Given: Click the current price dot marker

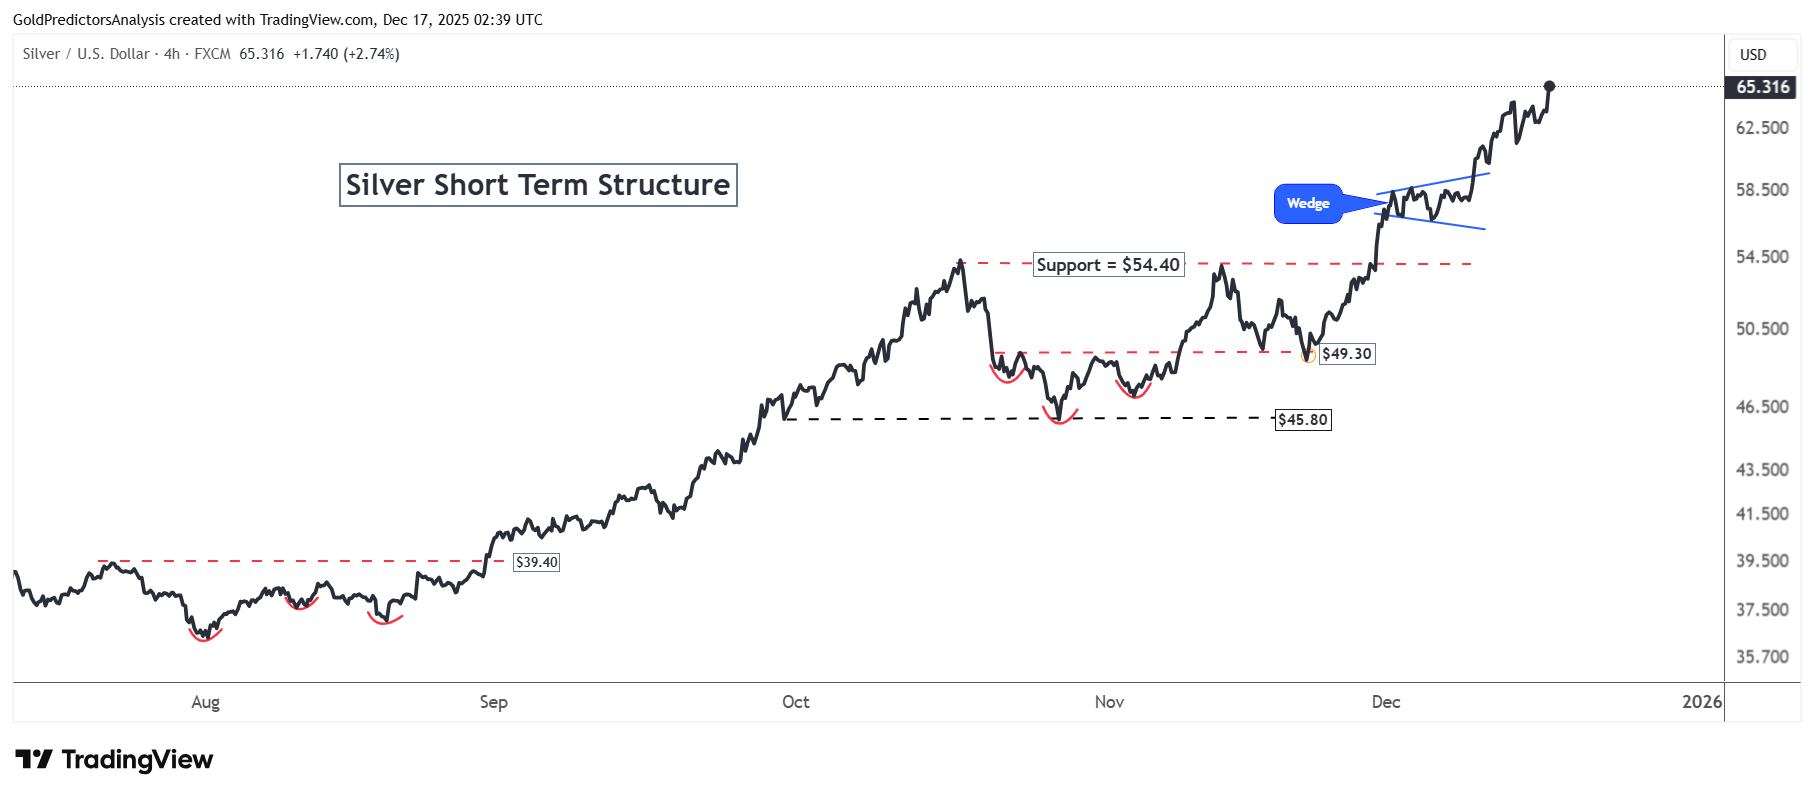Looking at the screenshot, I should coord(1549,86).
